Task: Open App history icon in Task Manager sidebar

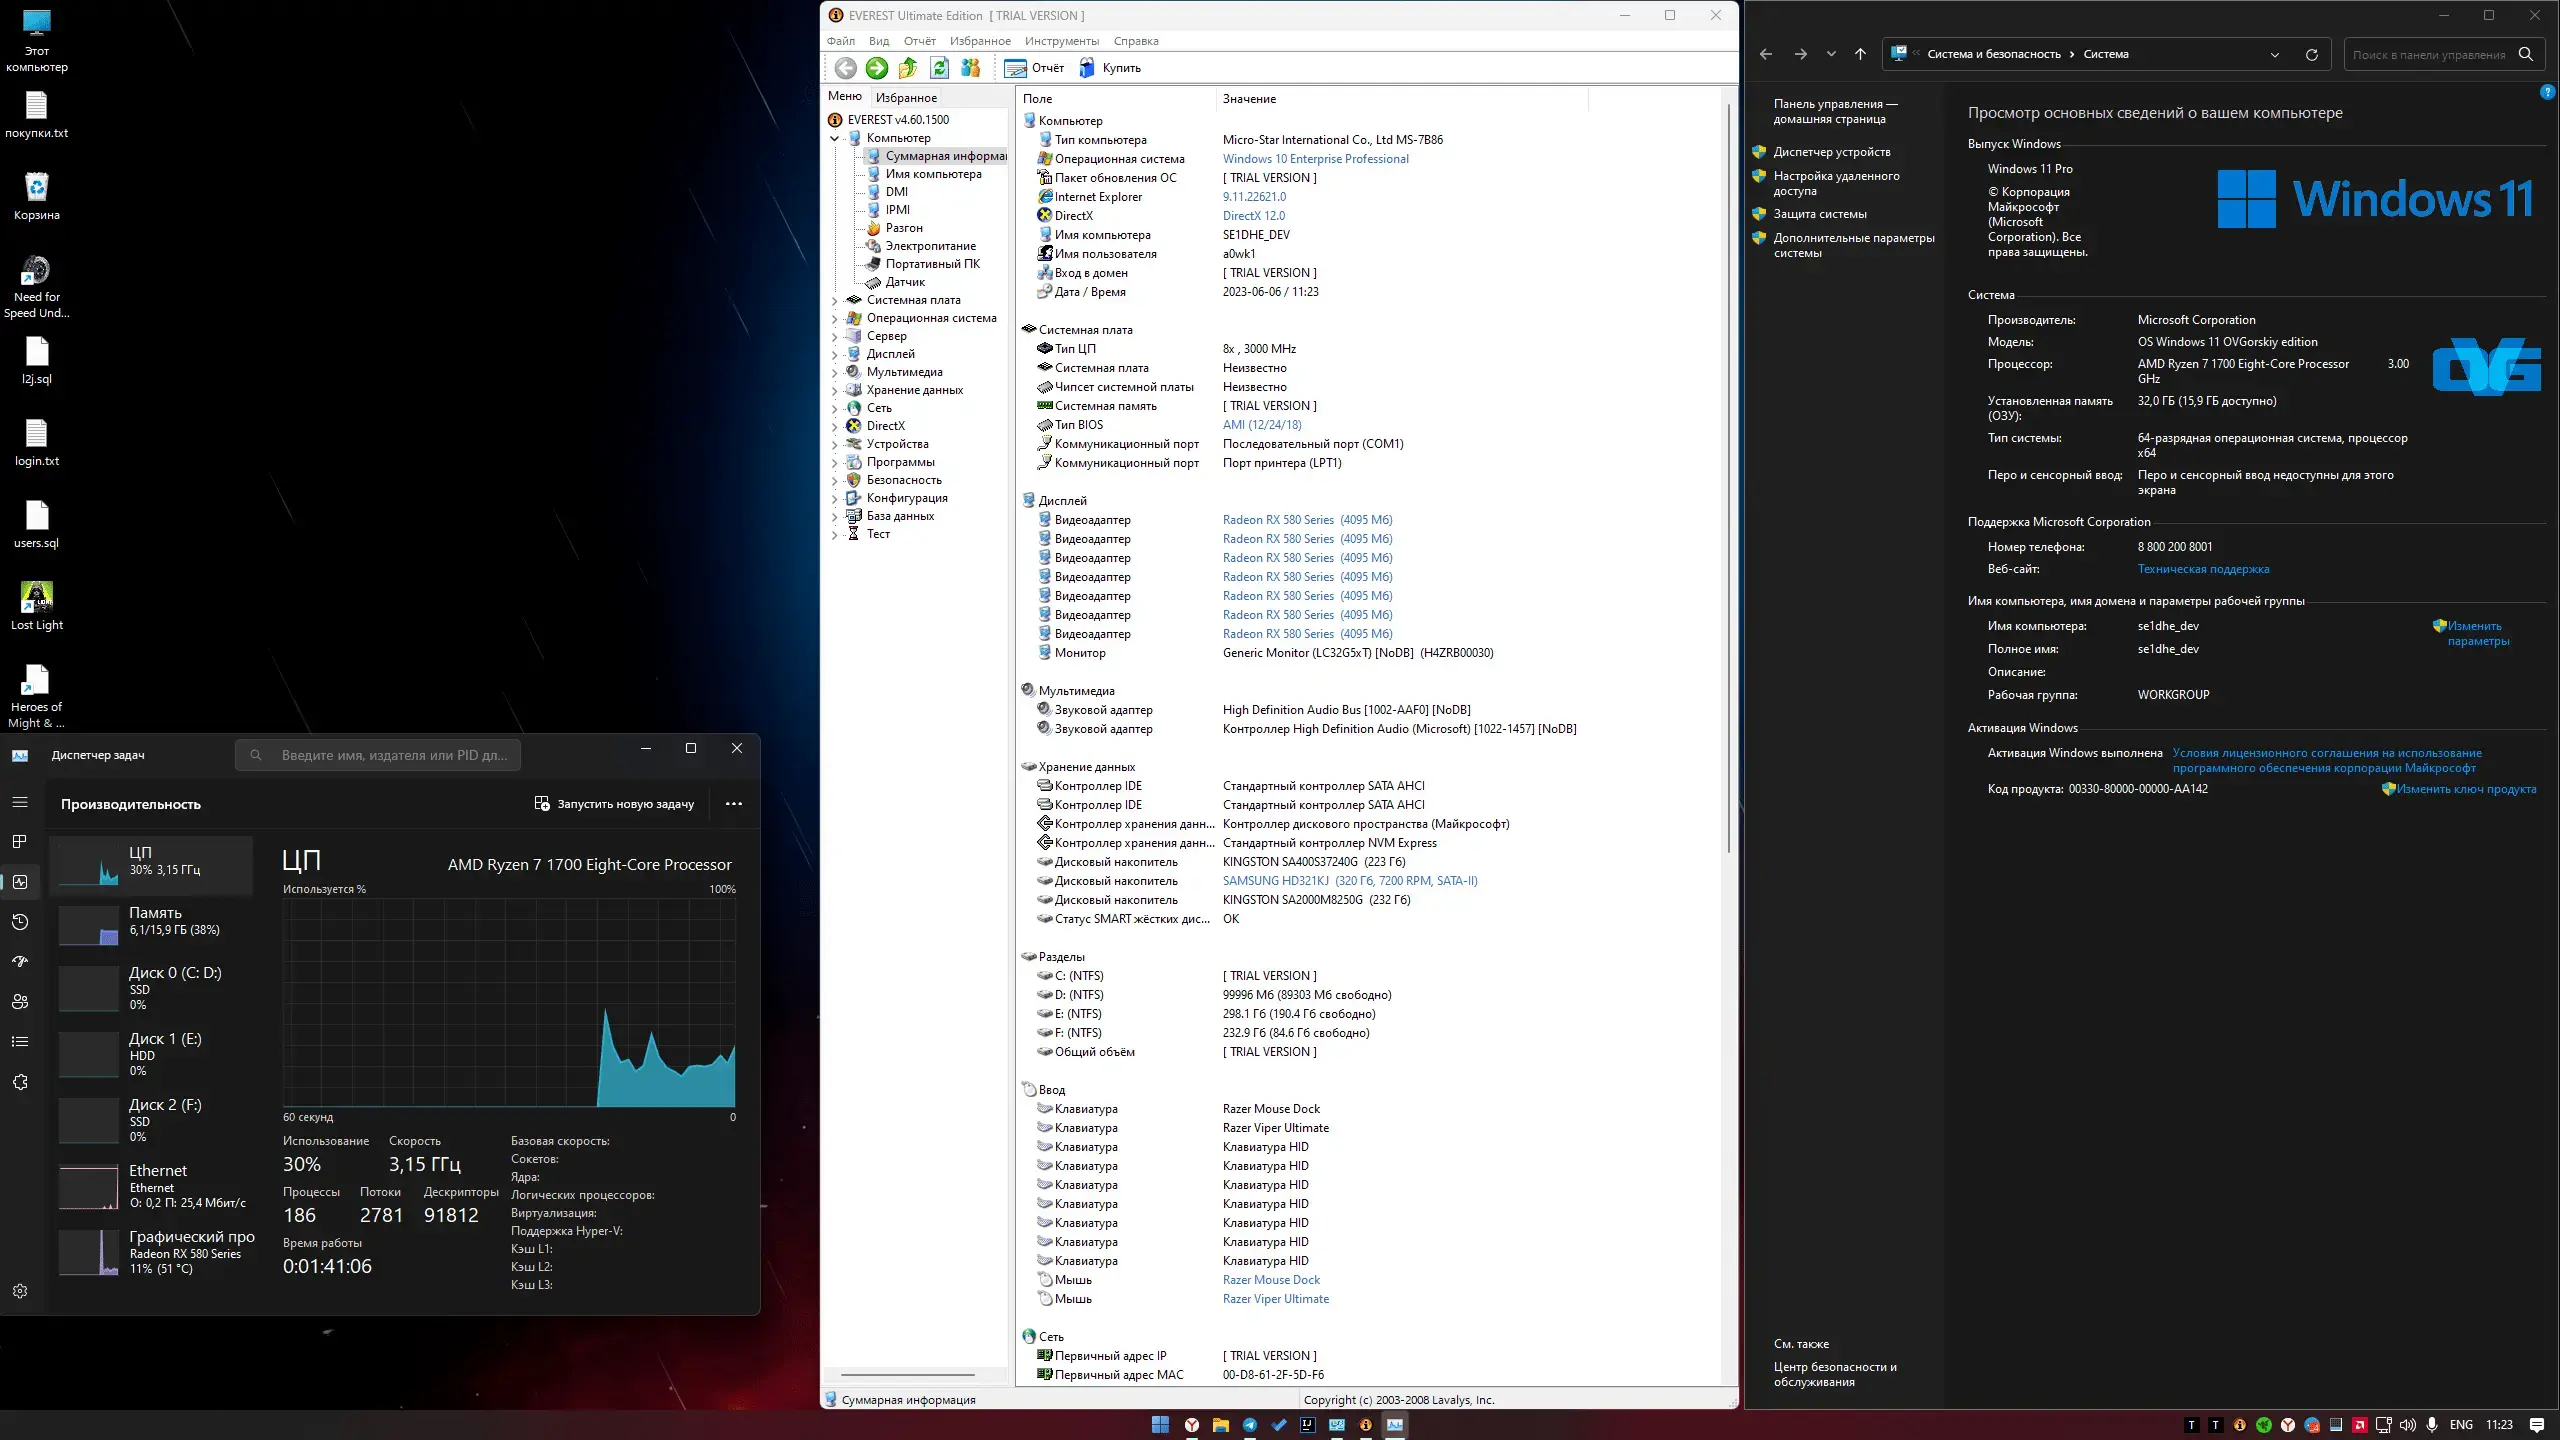Action: click(20, 922)
